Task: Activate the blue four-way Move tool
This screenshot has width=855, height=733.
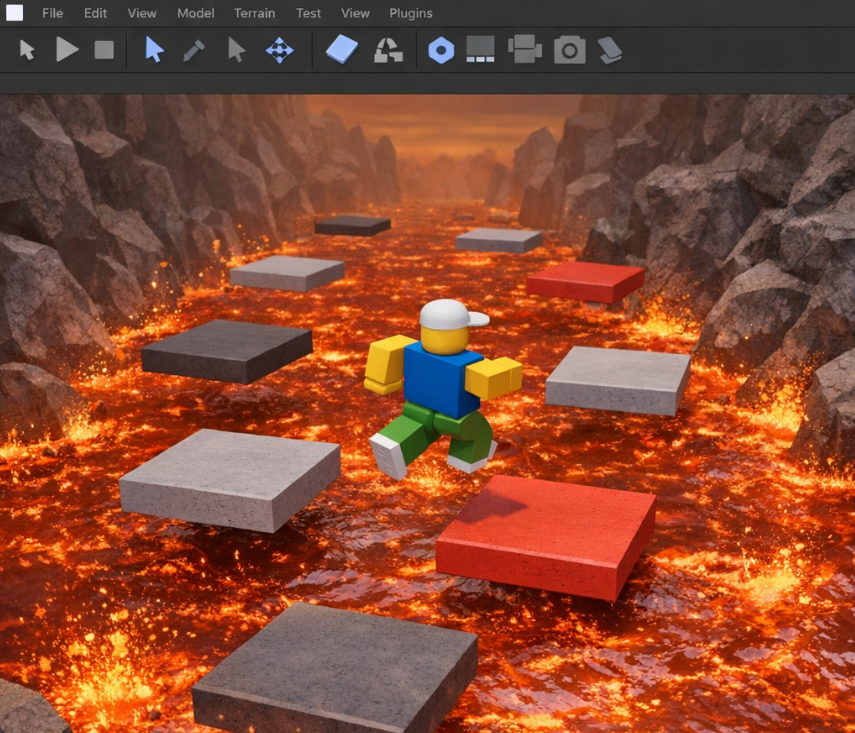Action: (280, 50)
